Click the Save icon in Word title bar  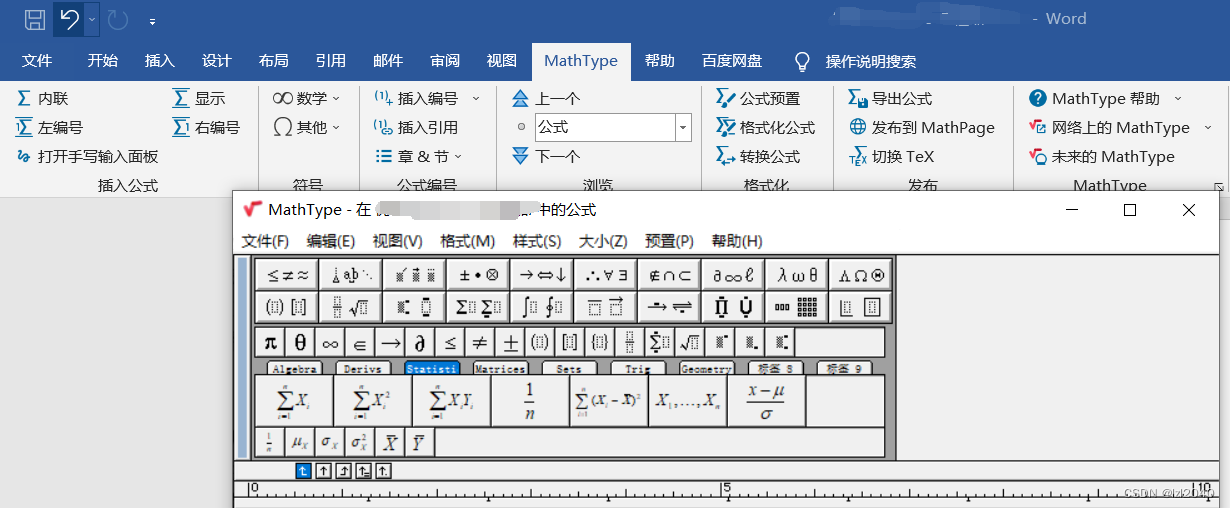tap(34, 19)
